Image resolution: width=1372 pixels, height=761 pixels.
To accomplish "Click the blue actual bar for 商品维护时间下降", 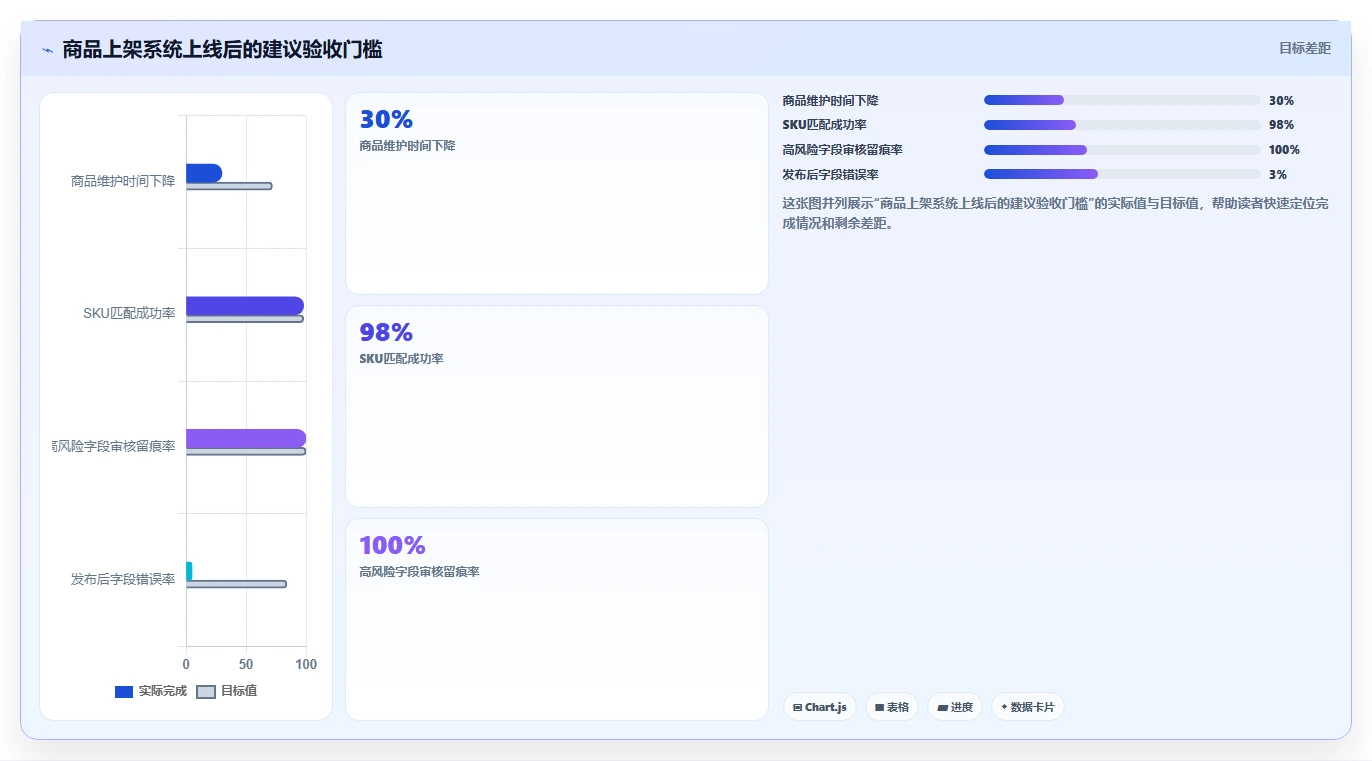I will click(204, 173).
